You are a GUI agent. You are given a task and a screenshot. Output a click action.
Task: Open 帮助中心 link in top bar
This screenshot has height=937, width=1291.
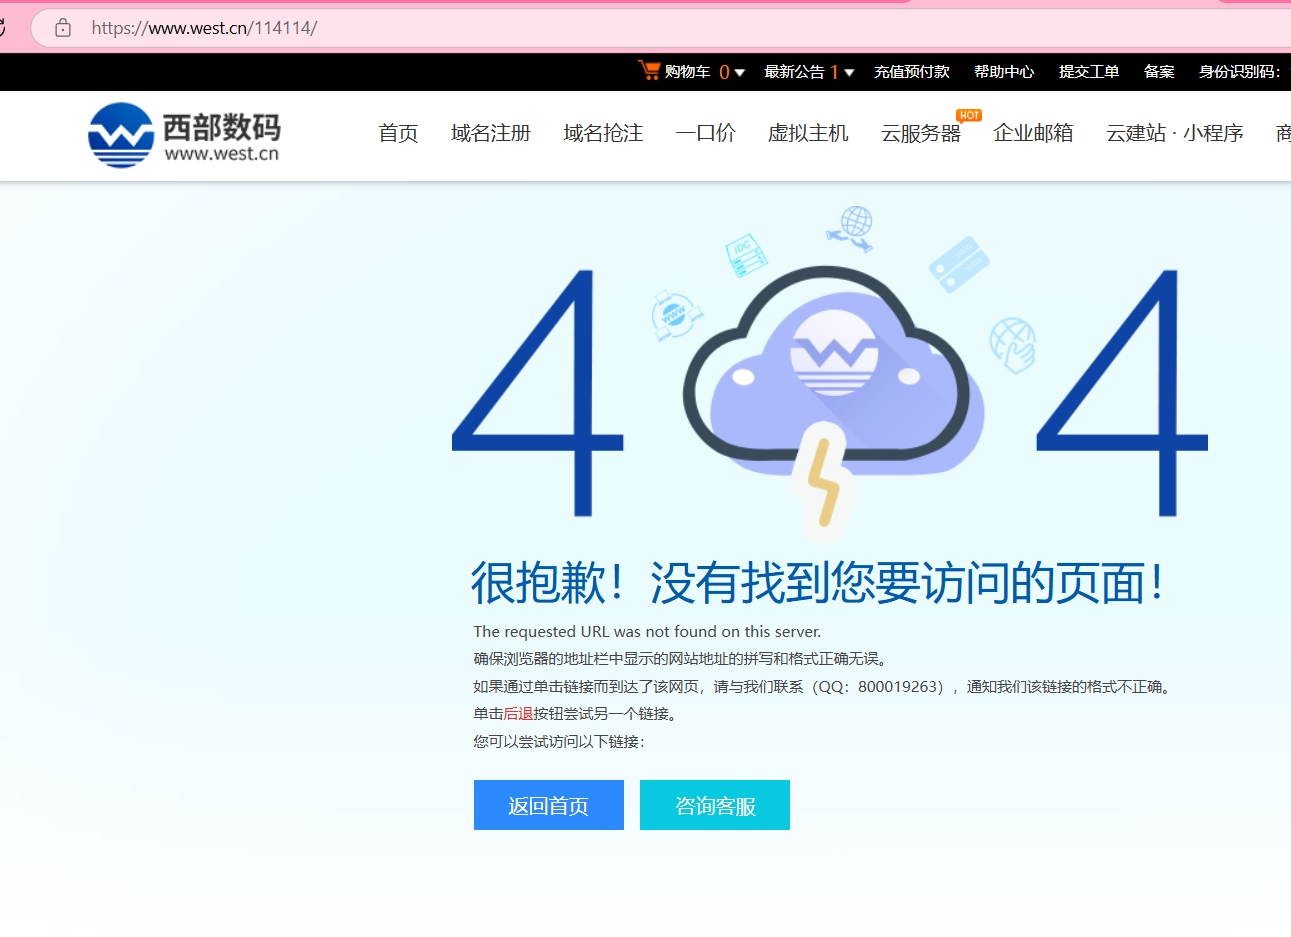coord(1004,72)
